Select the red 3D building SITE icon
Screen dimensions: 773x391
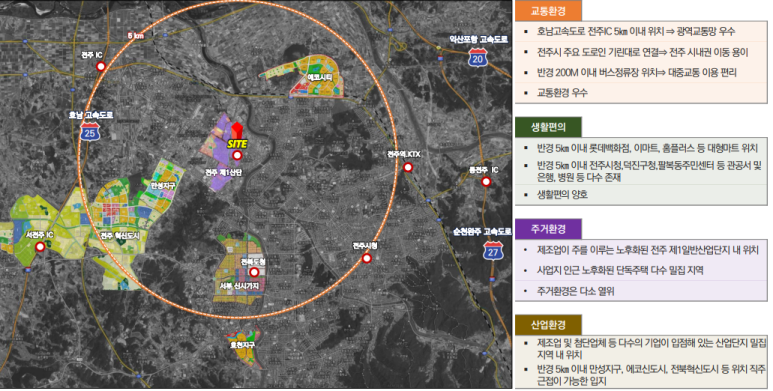[x=237, y=131]
